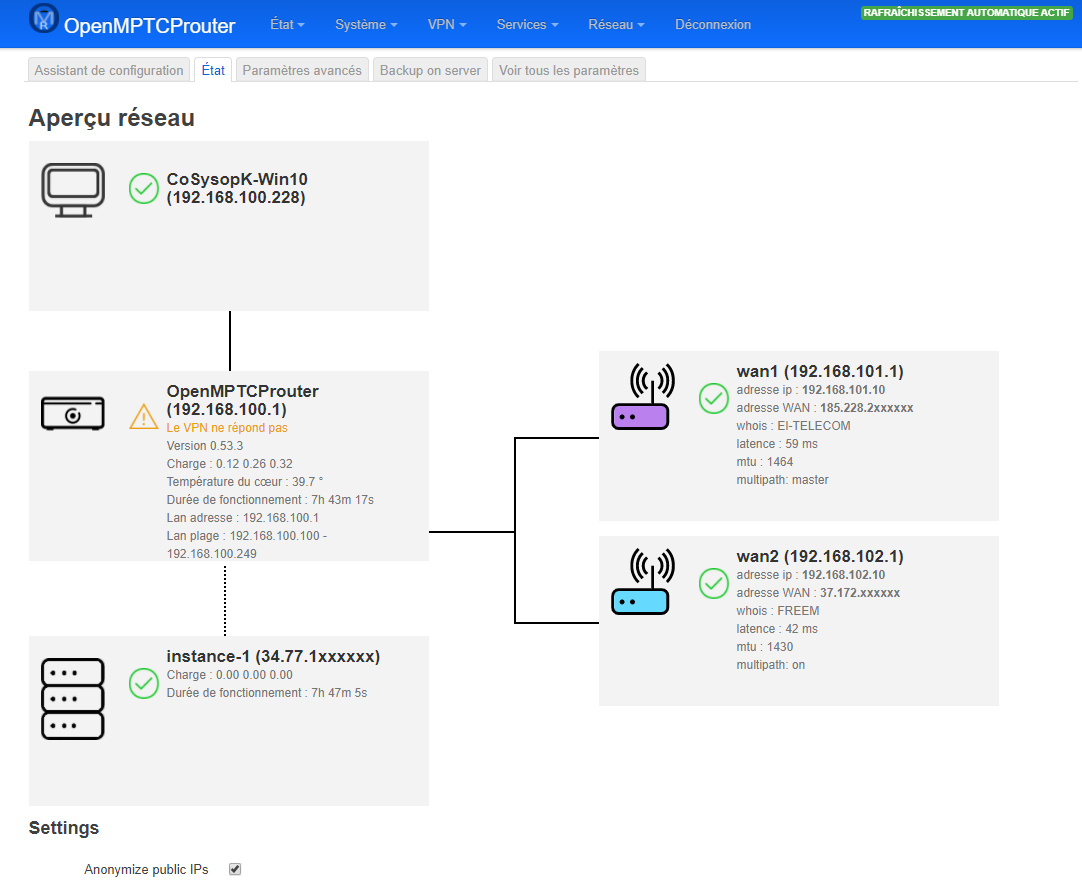
Task: Click 'Version 0.53.3' text
Action: 205,446
